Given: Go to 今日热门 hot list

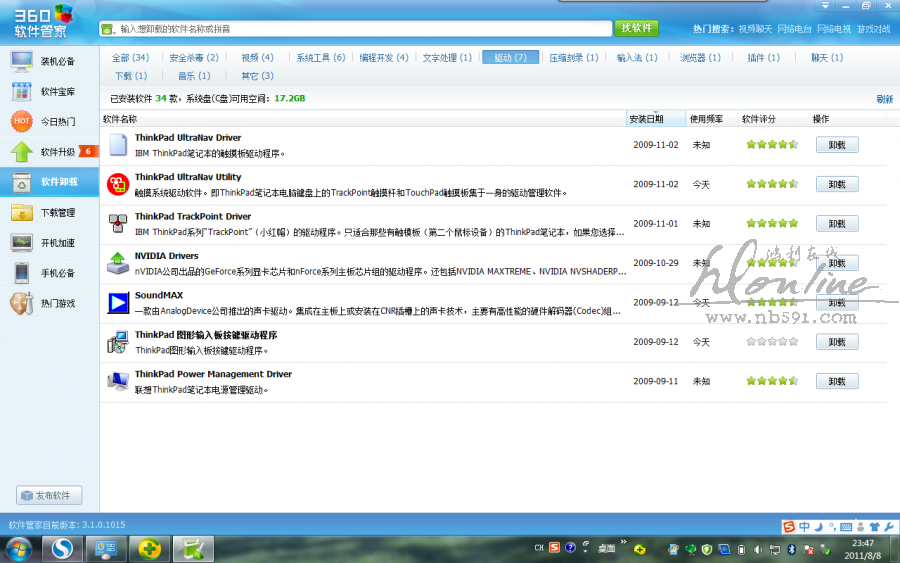Looking at the screenshot, I should tap(50, 122).
